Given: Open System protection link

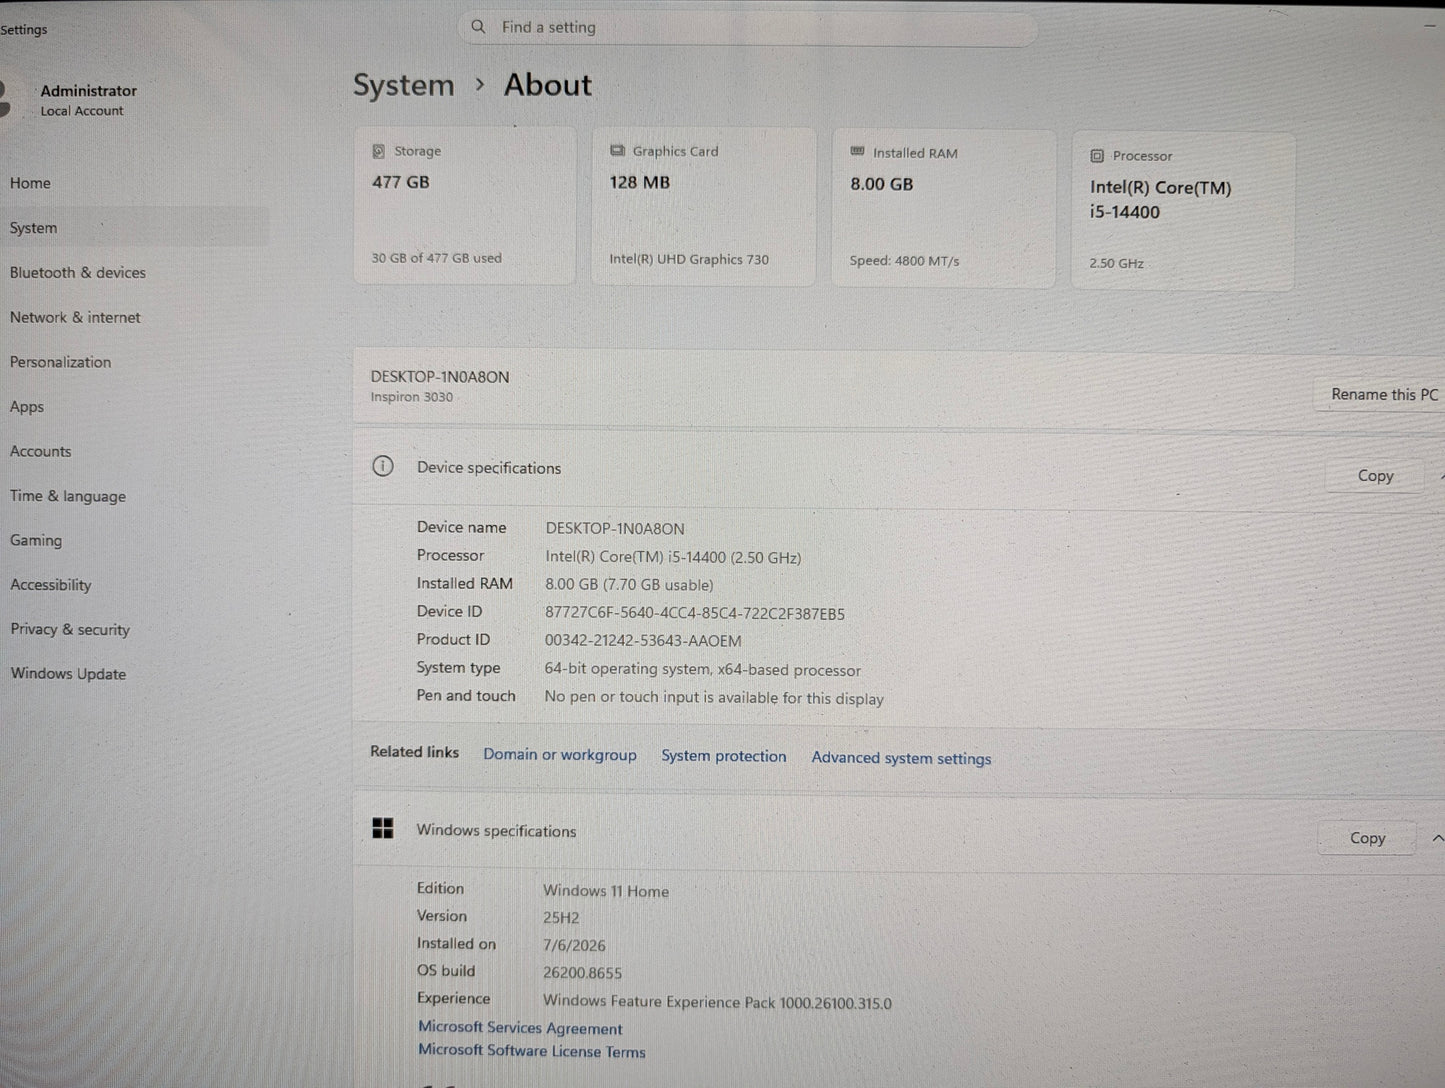Looking at the screenshot, I should pyautogui.click(x=724, y=756).
